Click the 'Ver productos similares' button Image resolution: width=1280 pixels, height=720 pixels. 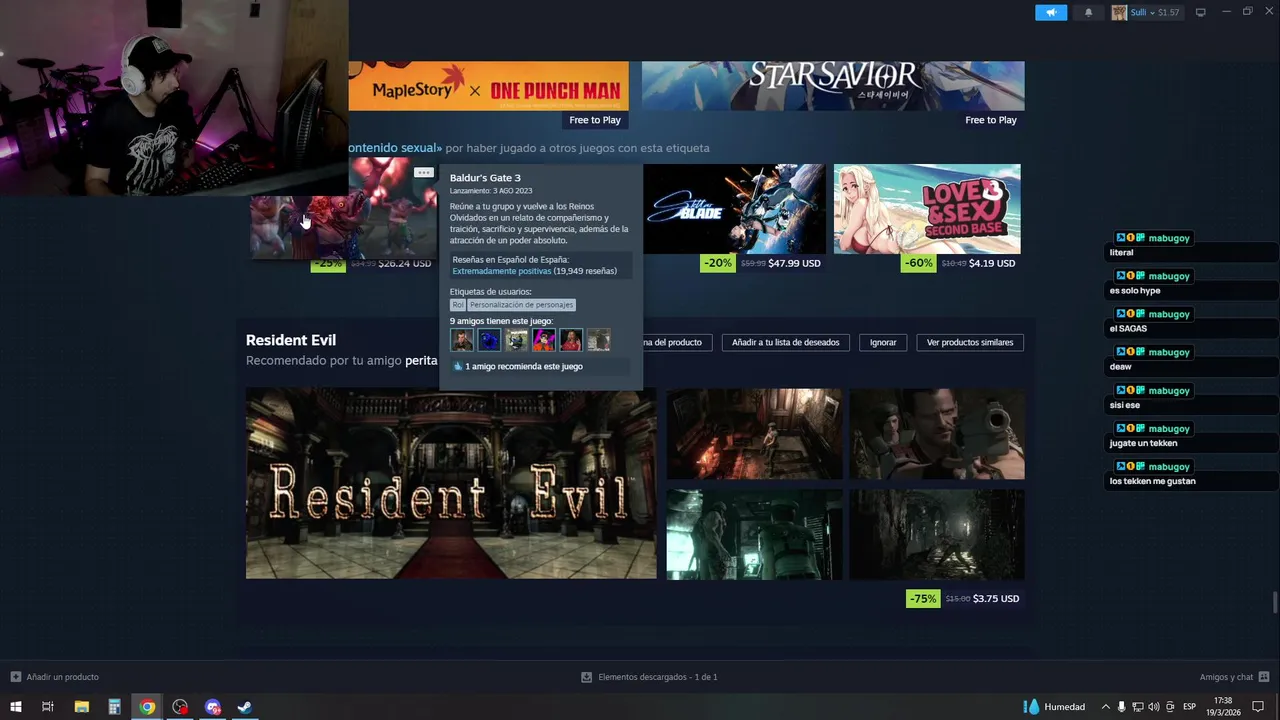coord(970,342)
